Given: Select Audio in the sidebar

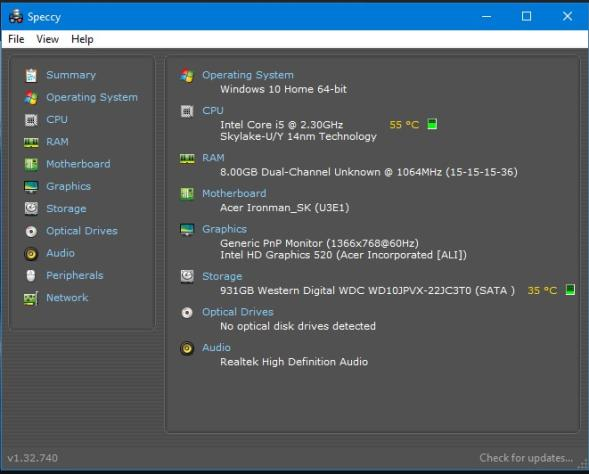Looking at the screenshot, I should click(60, 253).
